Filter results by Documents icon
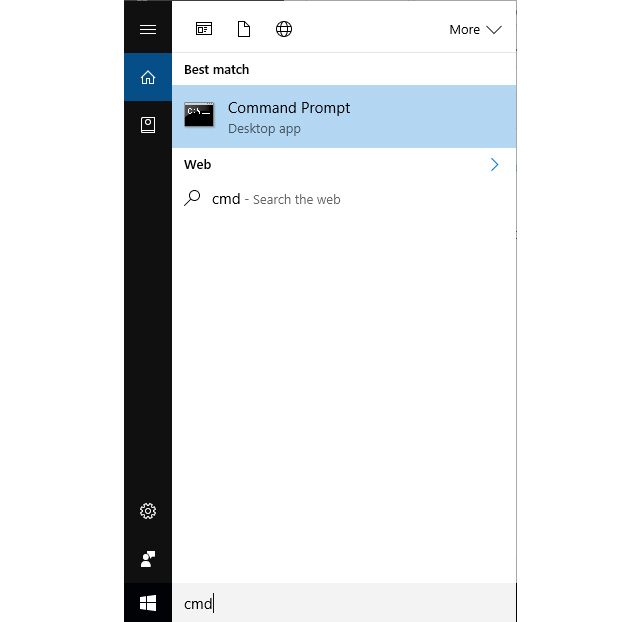 [243, 29]
